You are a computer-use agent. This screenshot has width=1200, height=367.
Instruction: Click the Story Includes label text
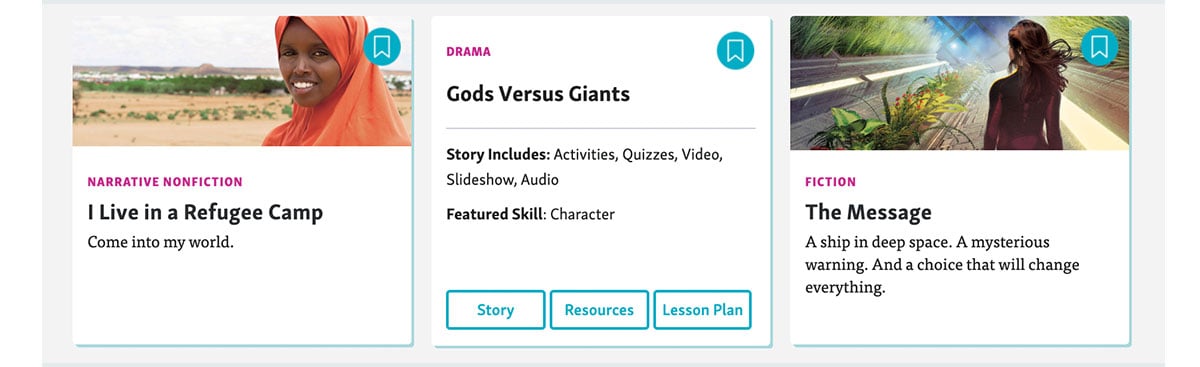[x=498, y=154]
